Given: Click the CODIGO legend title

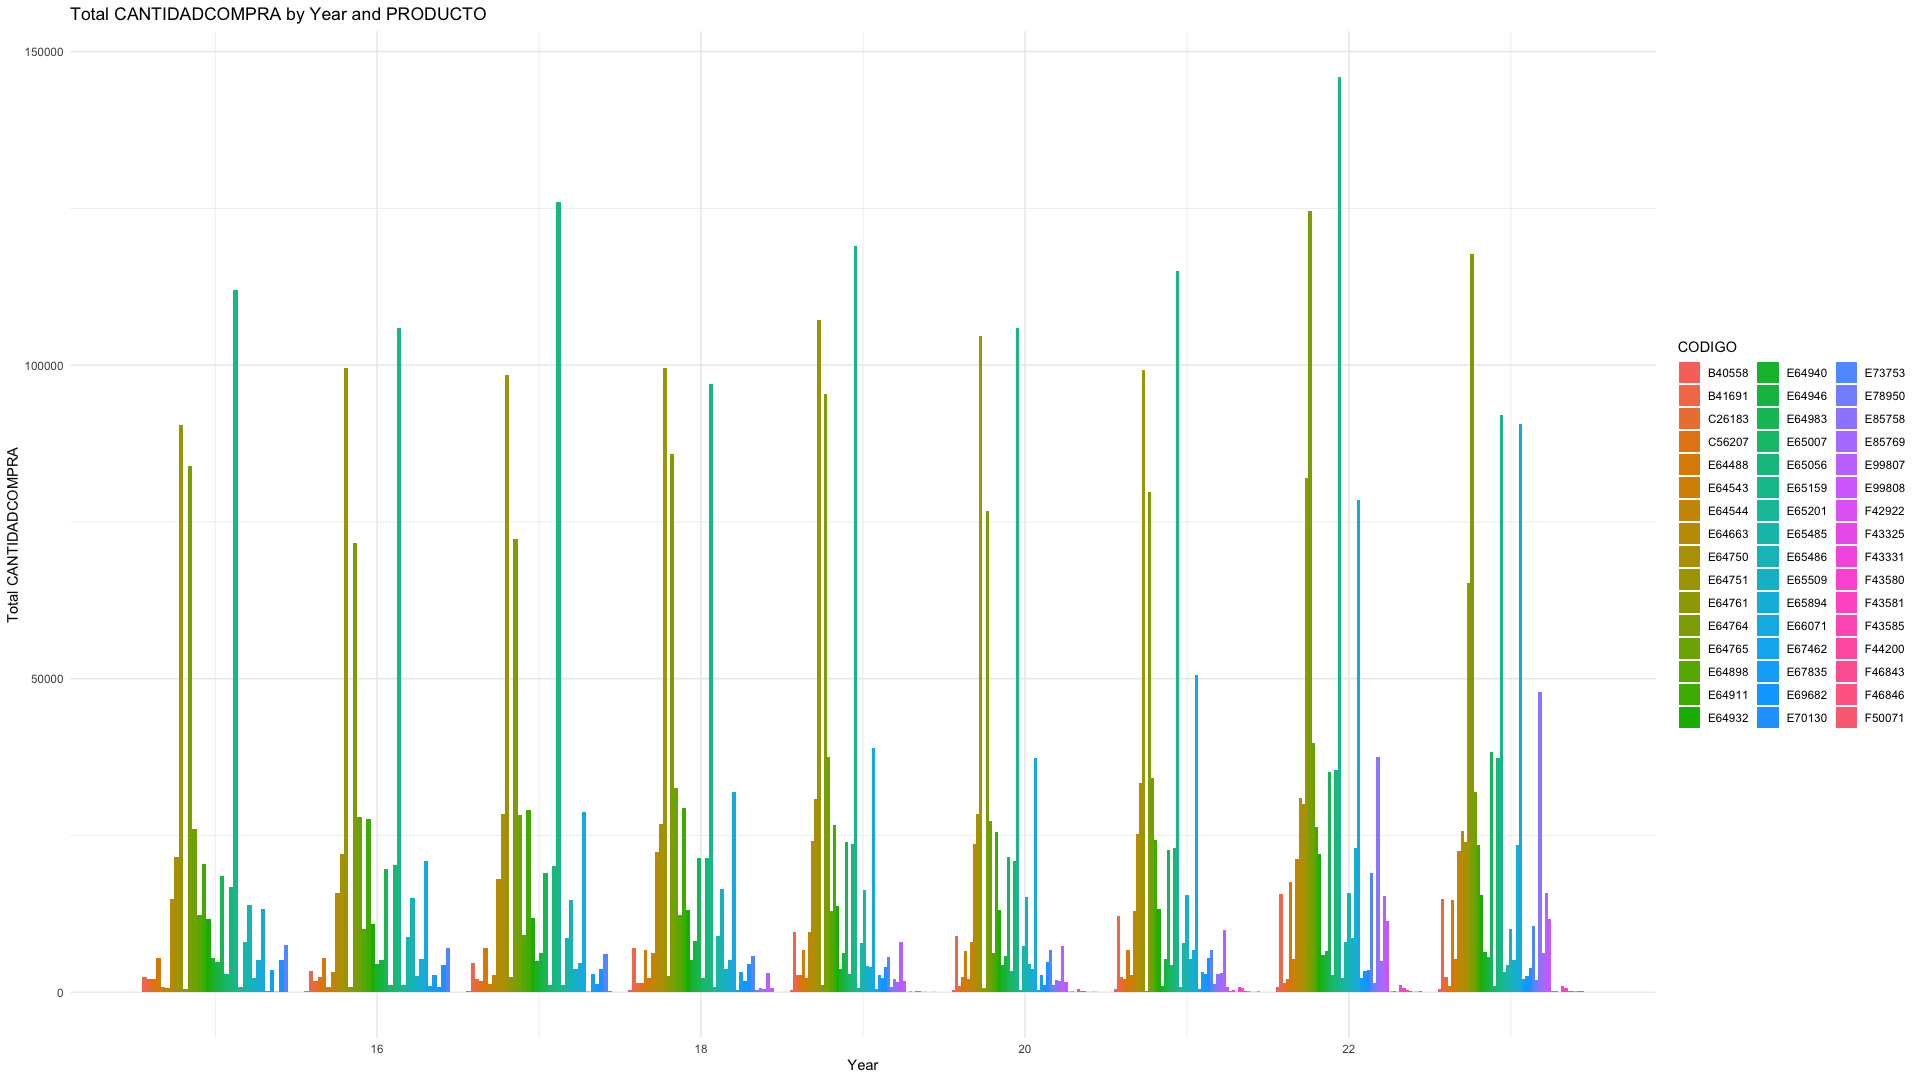Looking at the screenshot, I should 1707,347.
